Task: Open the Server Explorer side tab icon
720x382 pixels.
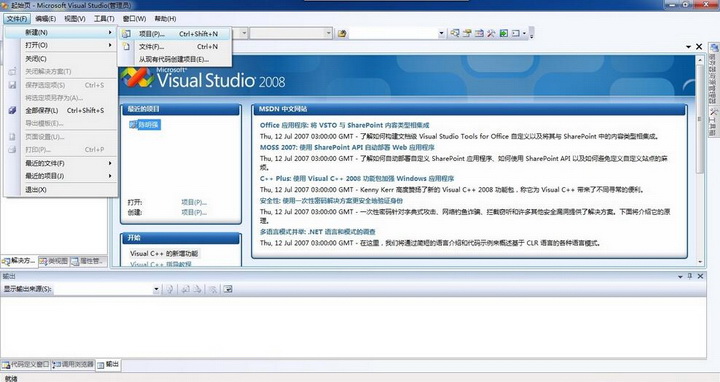Action: point(714,48)
